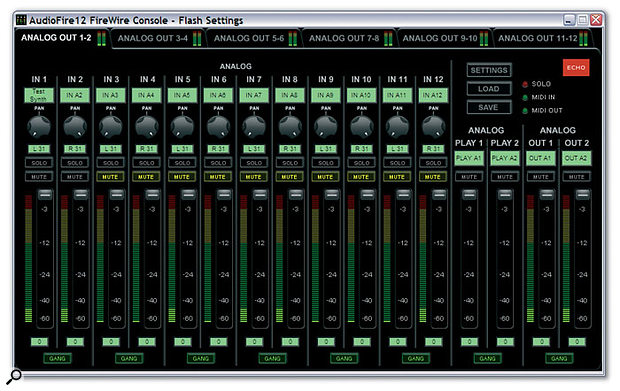Image resolution: width=620 pixels, height=391 pixels.
Task: Solo the IN 2 channel
Action: pyautogui.click(x=75, y=162)
